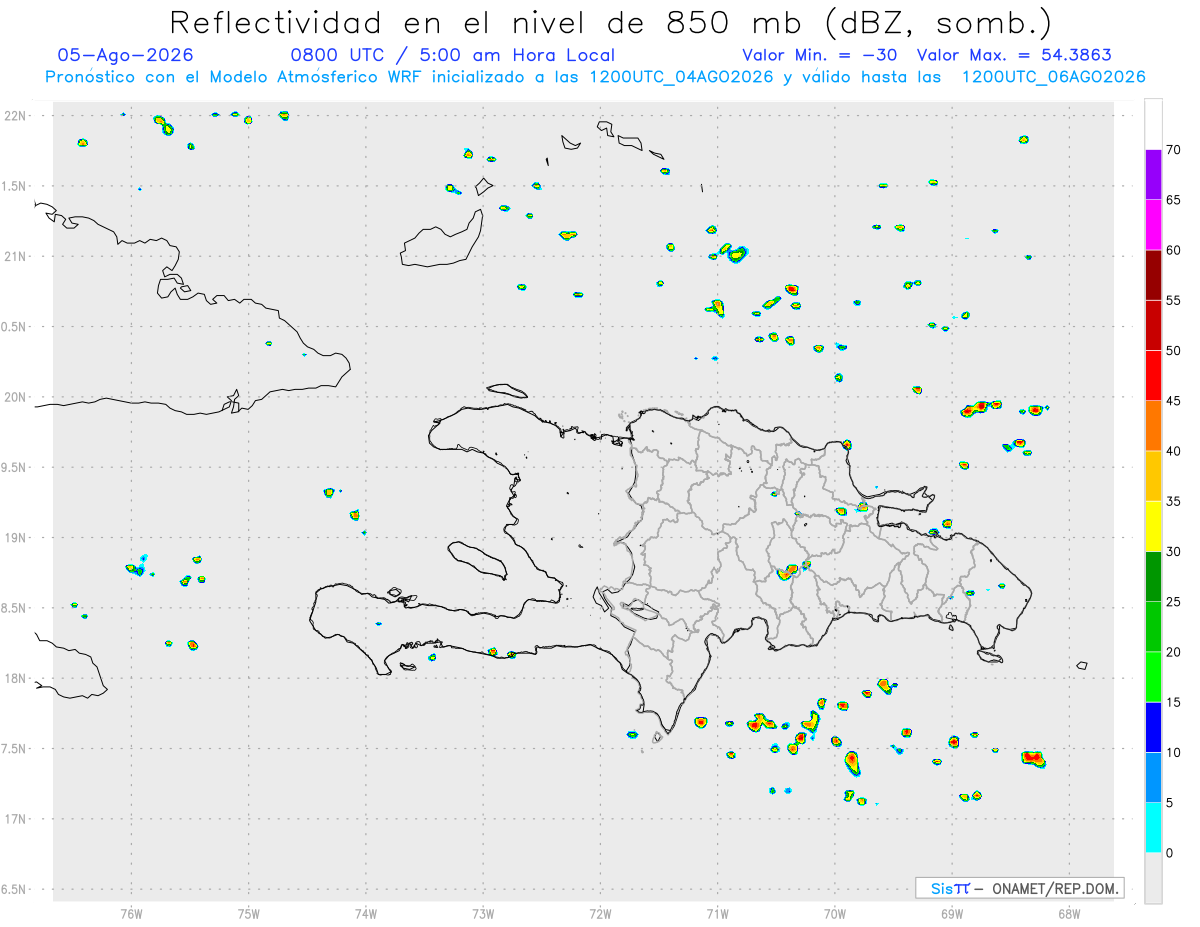Image resolution: width=1200 pixels, height=927 pixels.
Task: Click the '75W' longitude label
Action: (x=248, y=913)
